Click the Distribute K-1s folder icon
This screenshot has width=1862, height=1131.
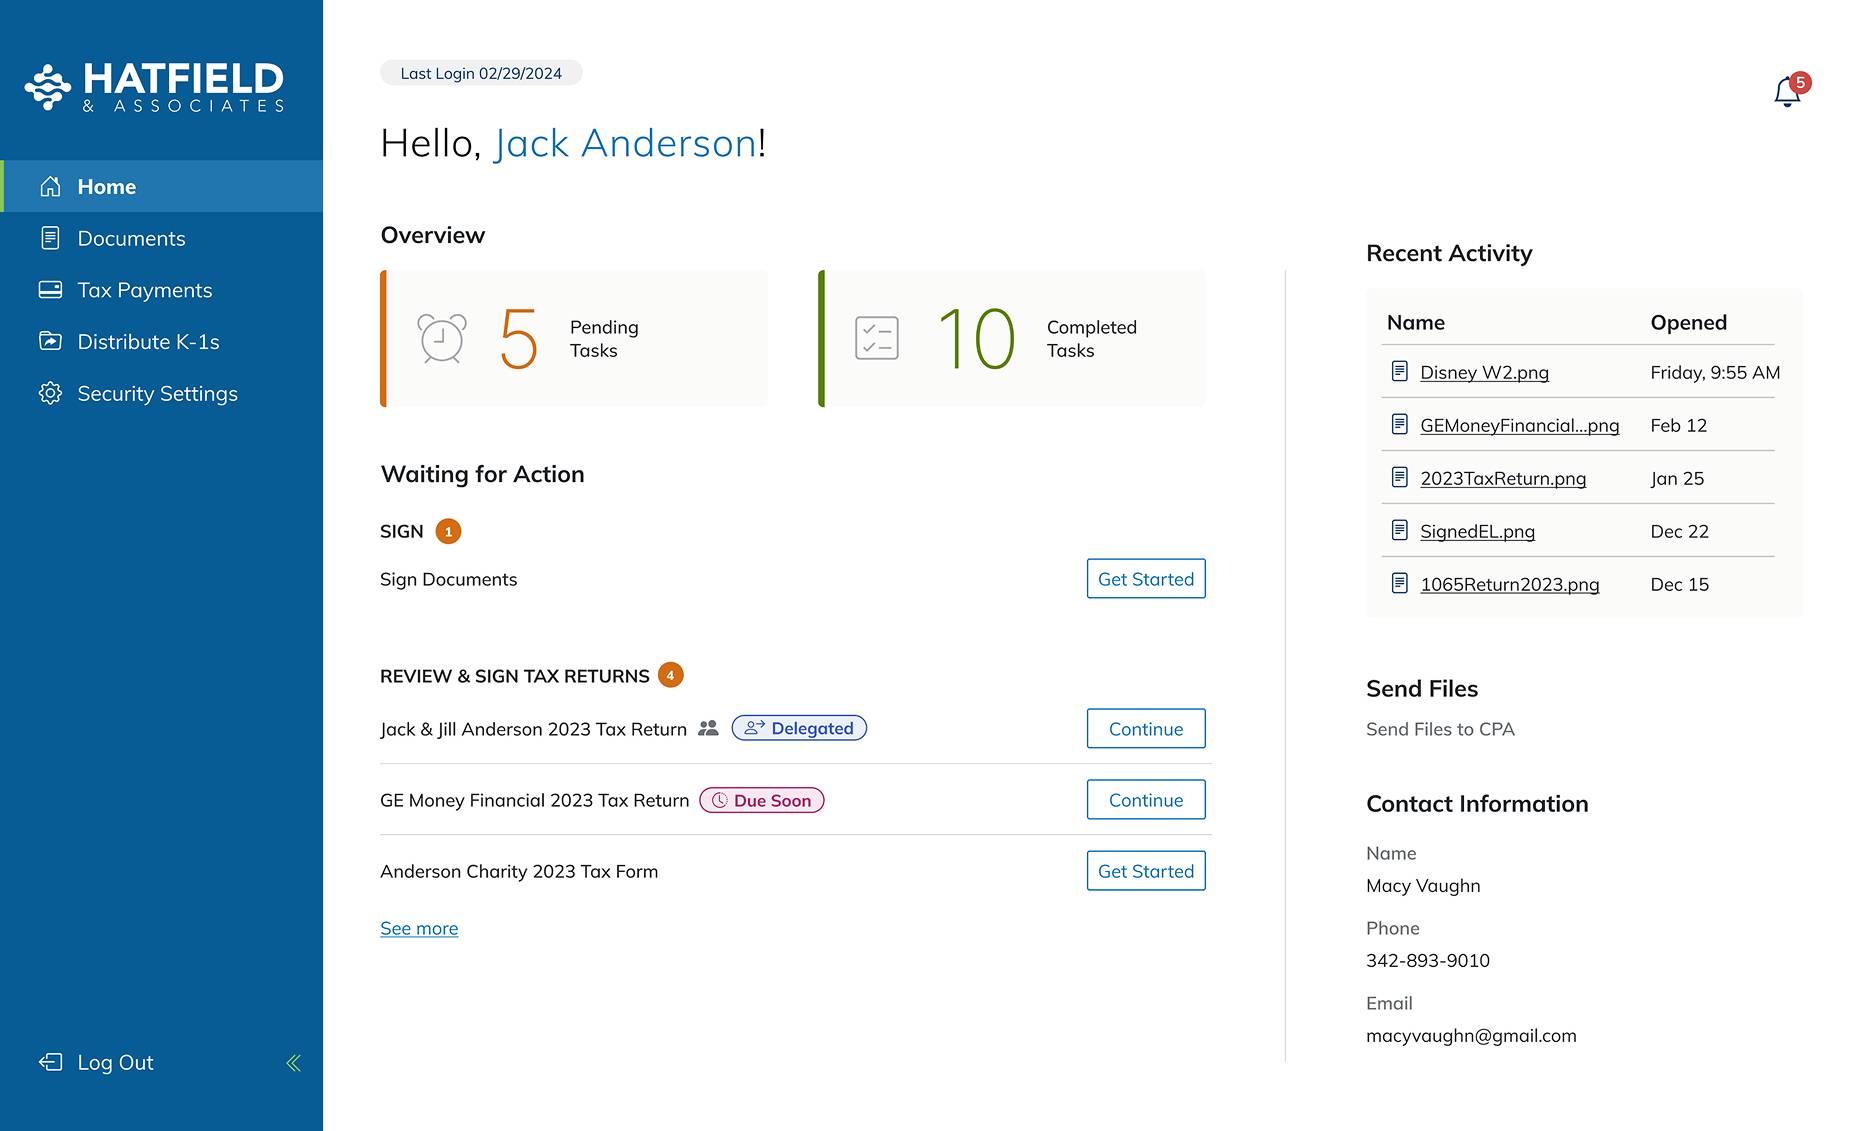51,341
